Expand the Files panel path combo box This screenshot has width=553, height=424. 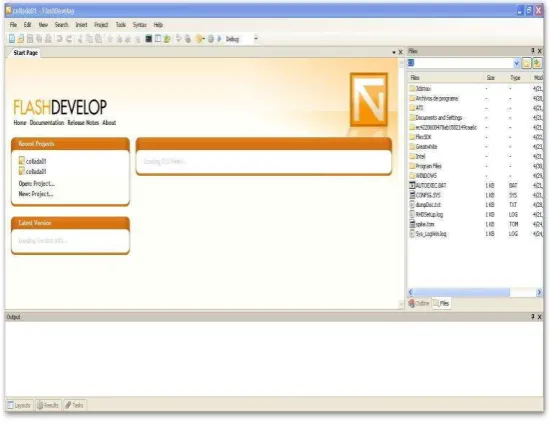517,63
